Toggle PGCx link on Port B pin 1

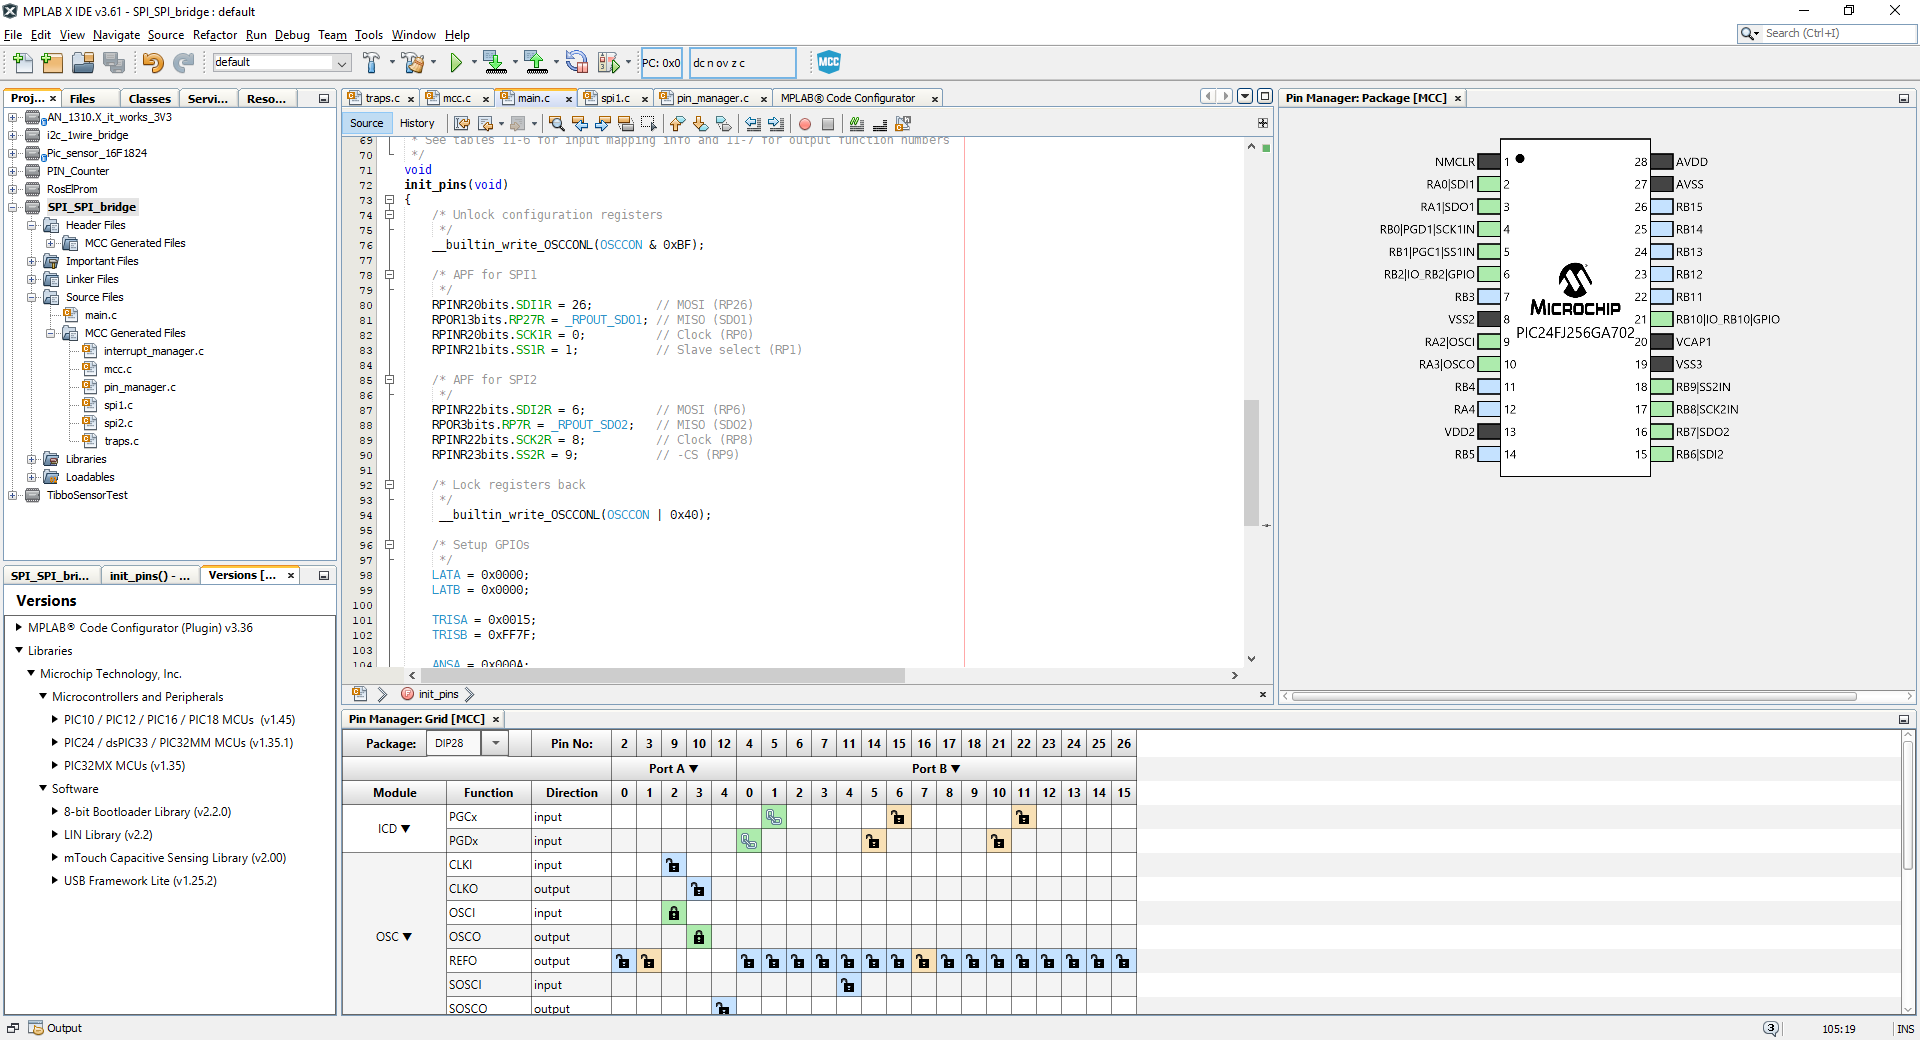(x=774, y=817)
